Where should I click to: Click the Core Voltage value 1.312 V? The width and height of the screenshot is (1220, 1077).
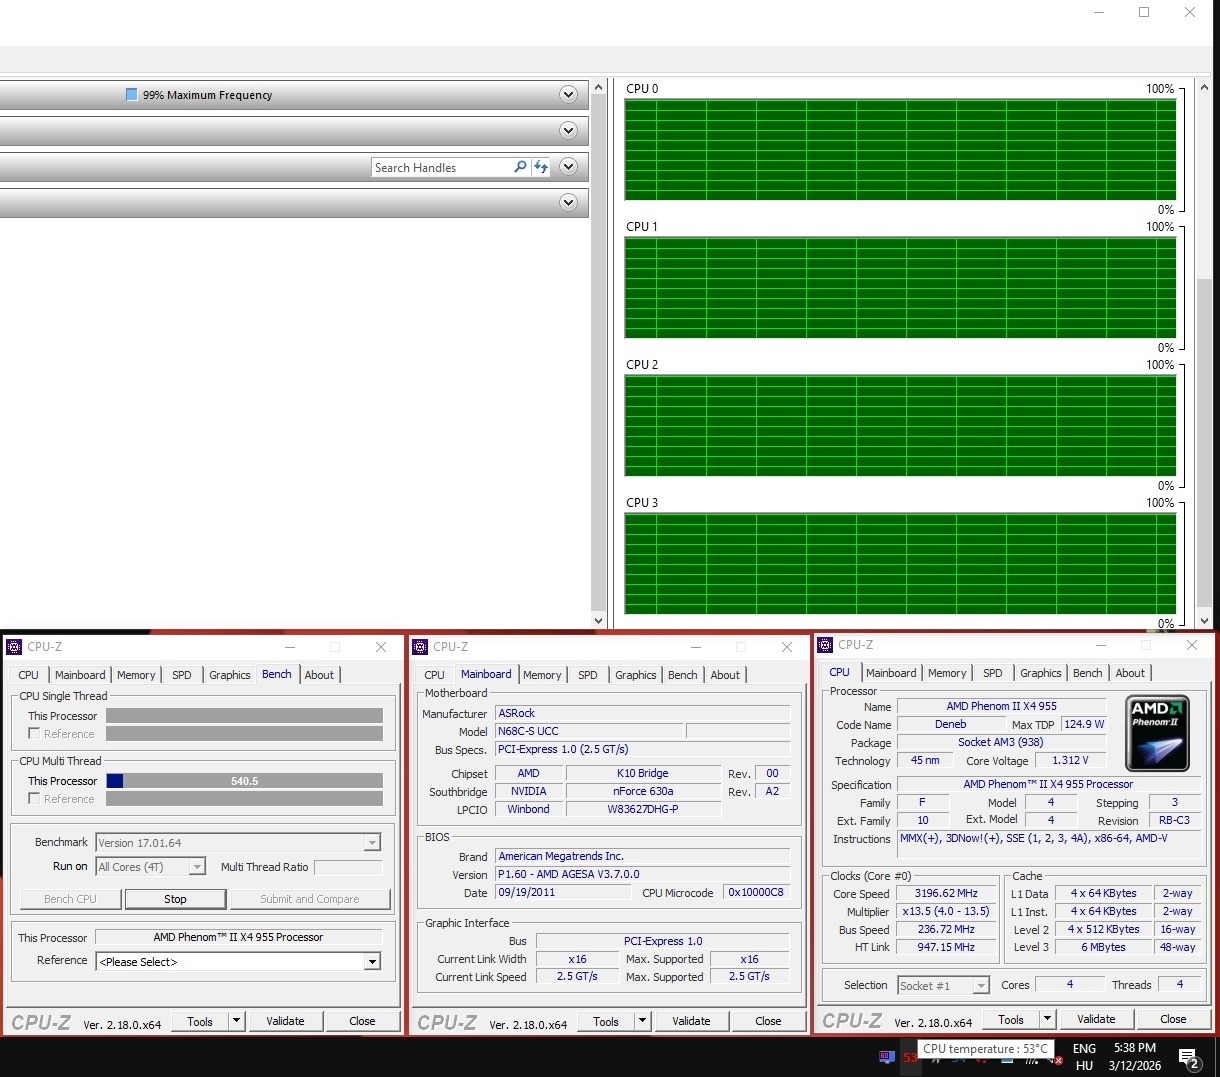(x=1070, y=760)
